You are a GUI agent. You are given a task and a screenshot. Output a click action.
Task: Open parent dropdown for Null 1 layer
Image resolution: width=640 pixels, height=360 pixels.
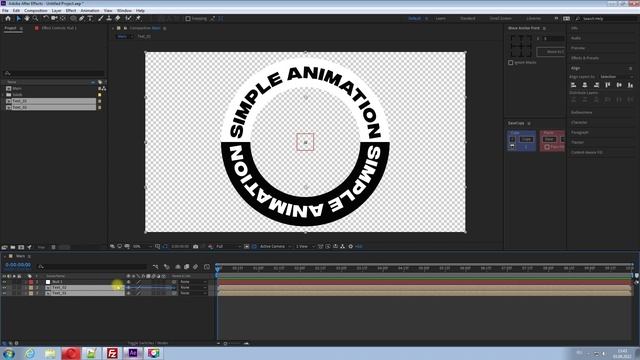tap(193, 282)
